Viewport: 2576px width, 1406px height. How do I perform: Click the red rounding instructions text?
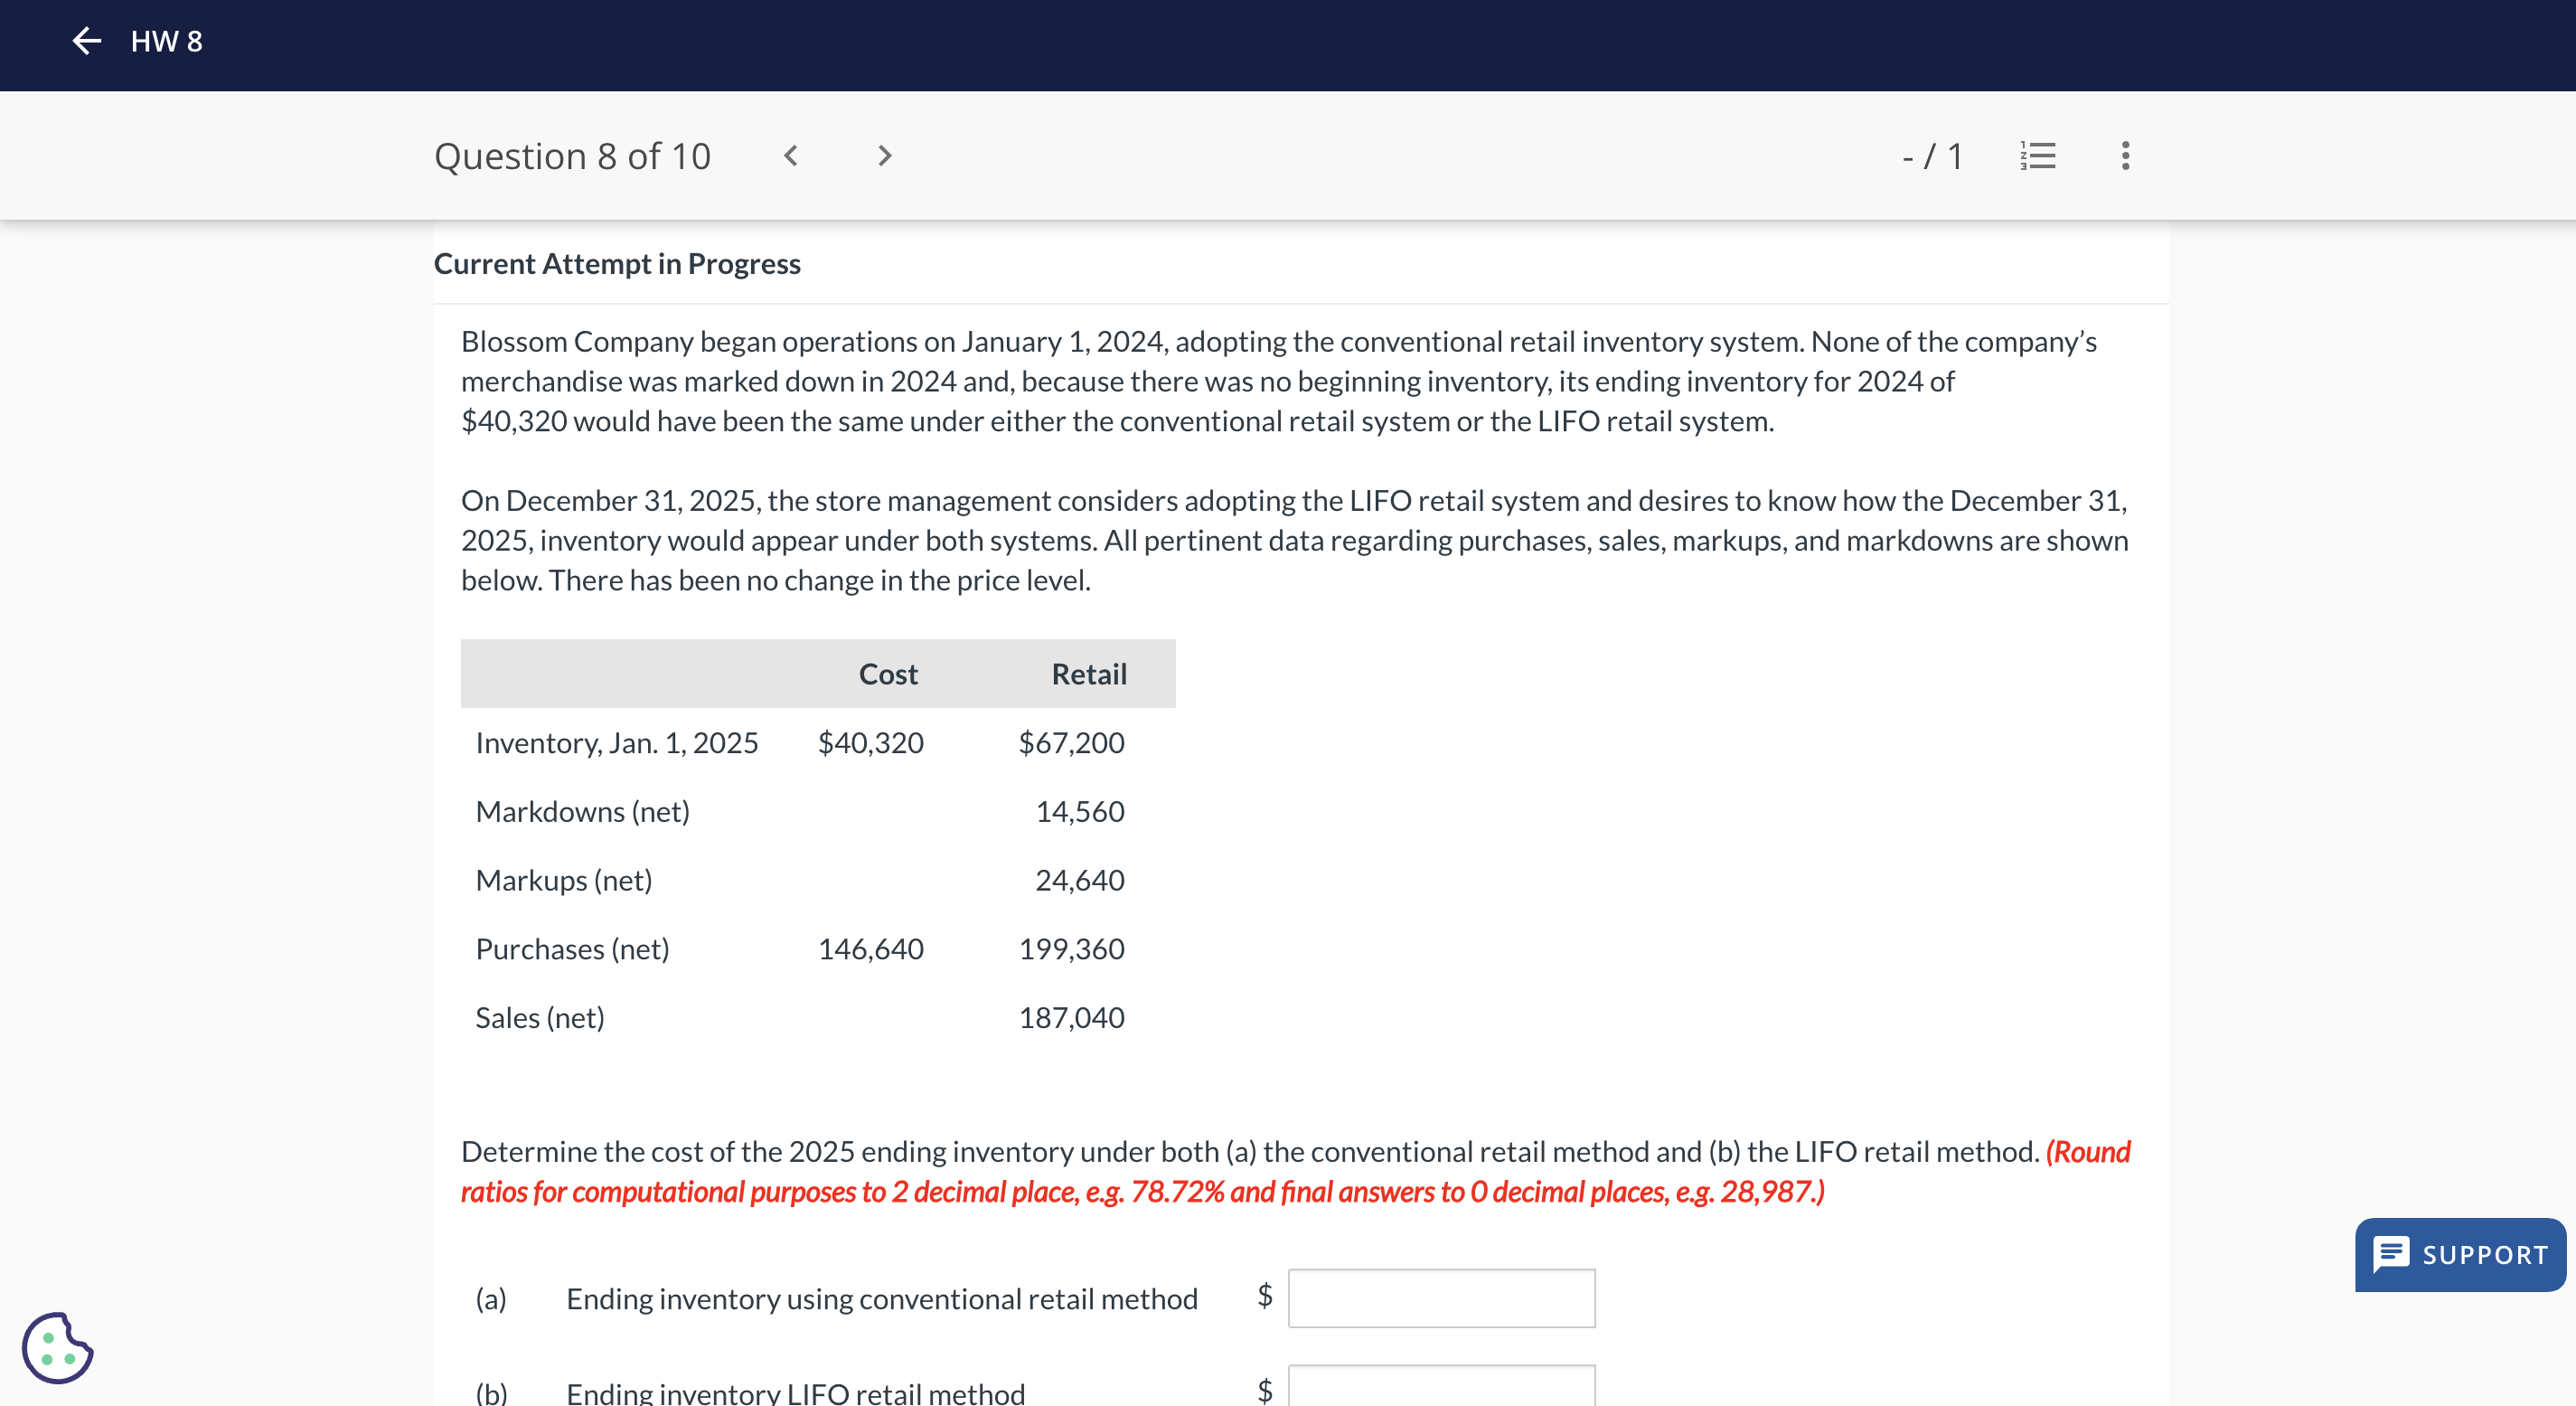1142,1191
